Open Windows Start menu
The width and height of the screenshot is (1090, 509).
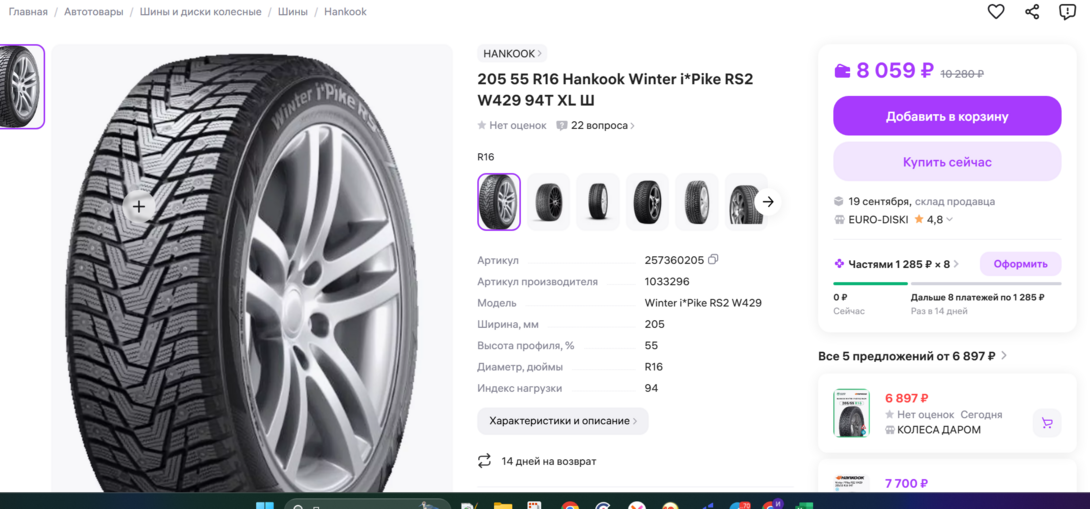pos(265,504)
